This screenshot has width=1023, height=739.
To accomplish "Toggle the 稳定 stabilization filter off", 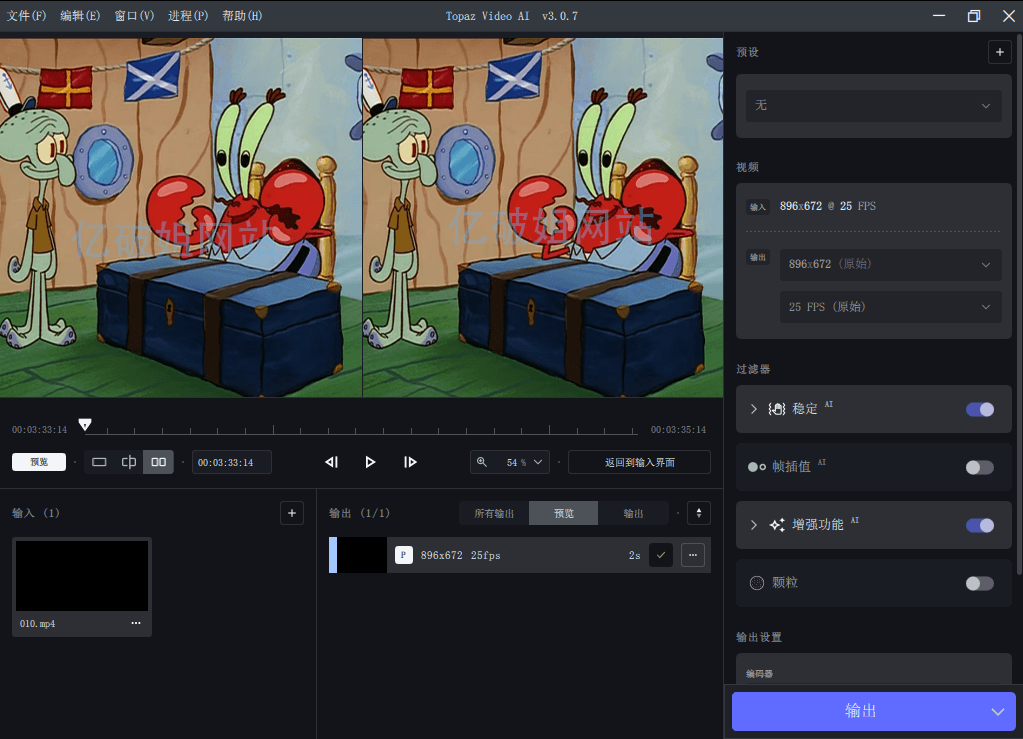I will coord(979,409).
